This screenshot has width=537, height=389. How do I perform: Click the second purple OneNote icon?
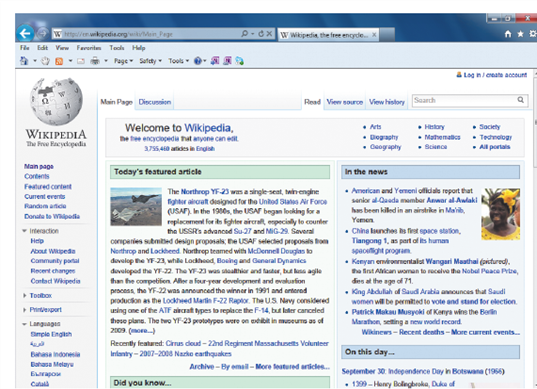coord(227,61)
